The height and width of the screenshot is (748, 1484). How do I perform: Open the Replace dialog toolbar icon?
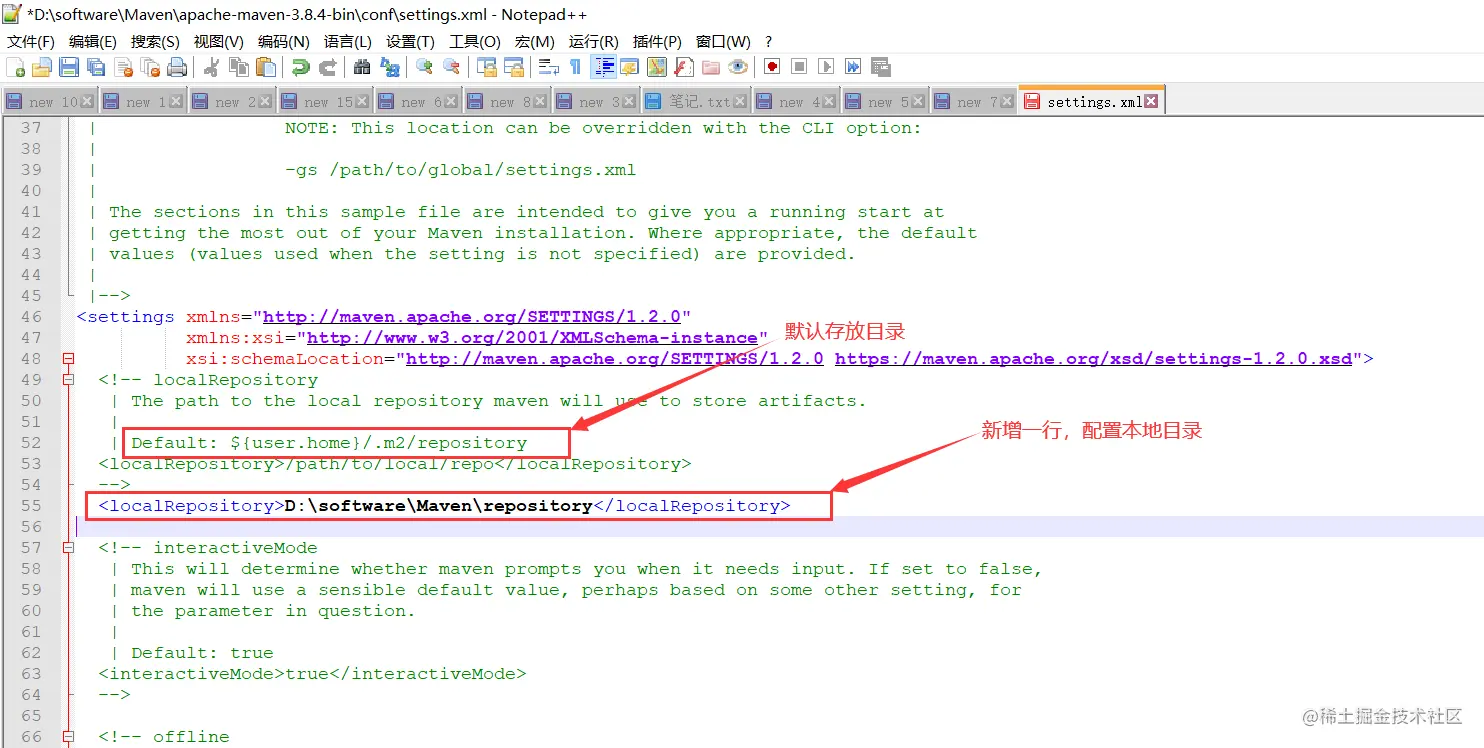pos(389,67)
